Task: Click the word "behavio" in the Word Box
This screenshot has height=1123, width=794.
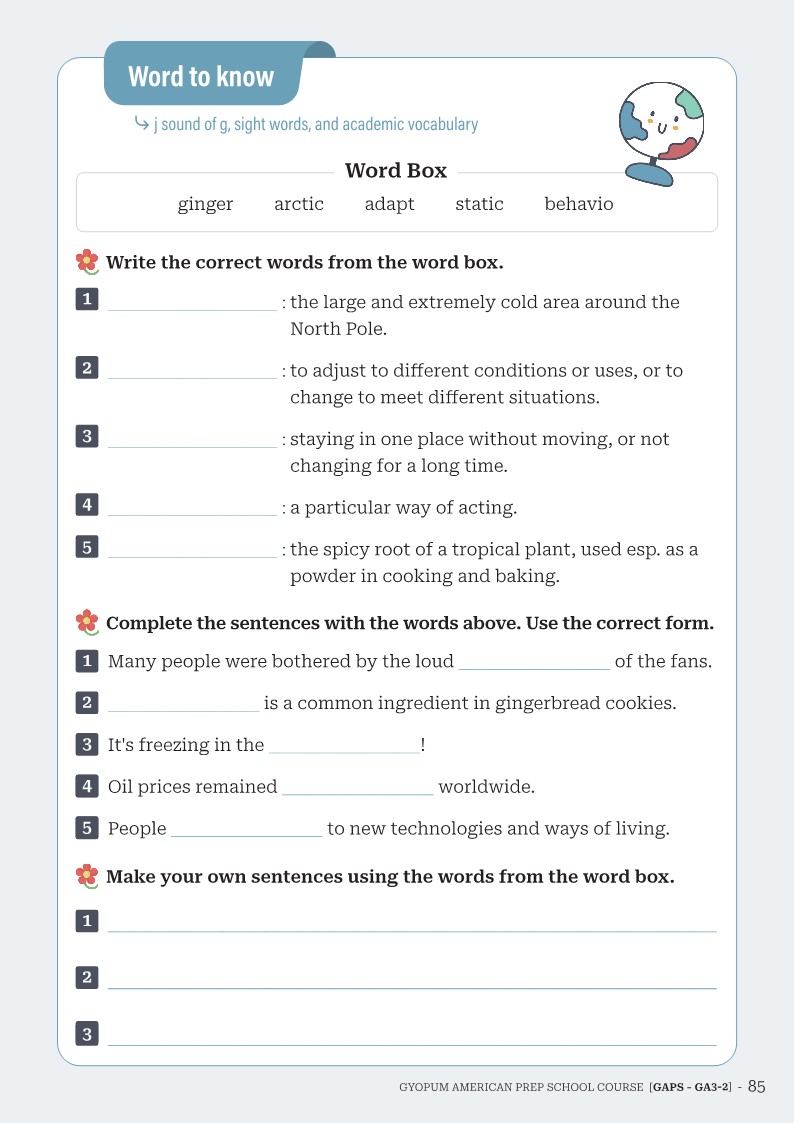Action: (579, 204)
